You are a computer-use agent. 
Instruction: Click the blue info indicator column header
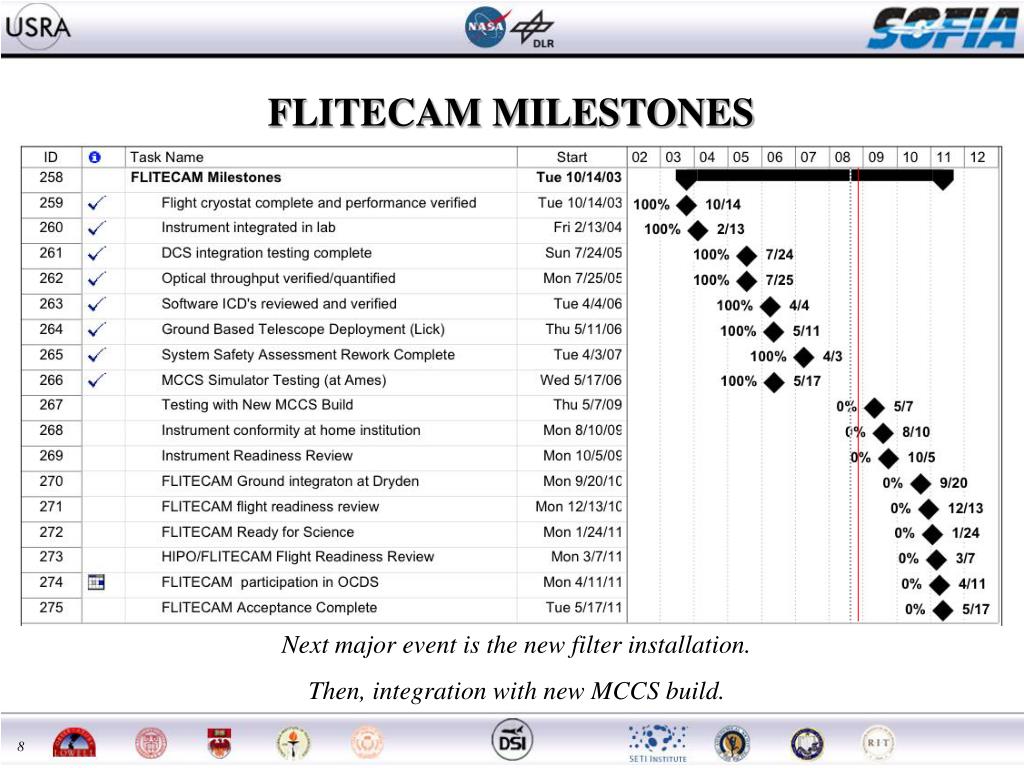pyautogui.click(x=95, y=157)
